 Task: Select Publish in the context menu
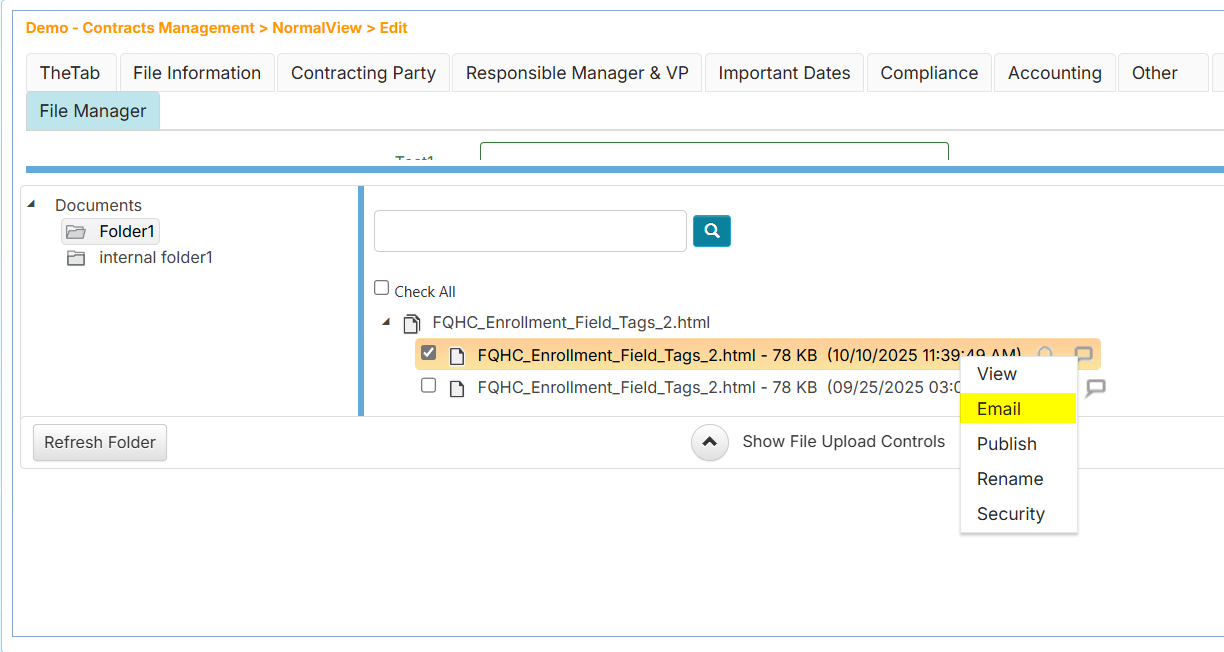[x=1006, y=444]
